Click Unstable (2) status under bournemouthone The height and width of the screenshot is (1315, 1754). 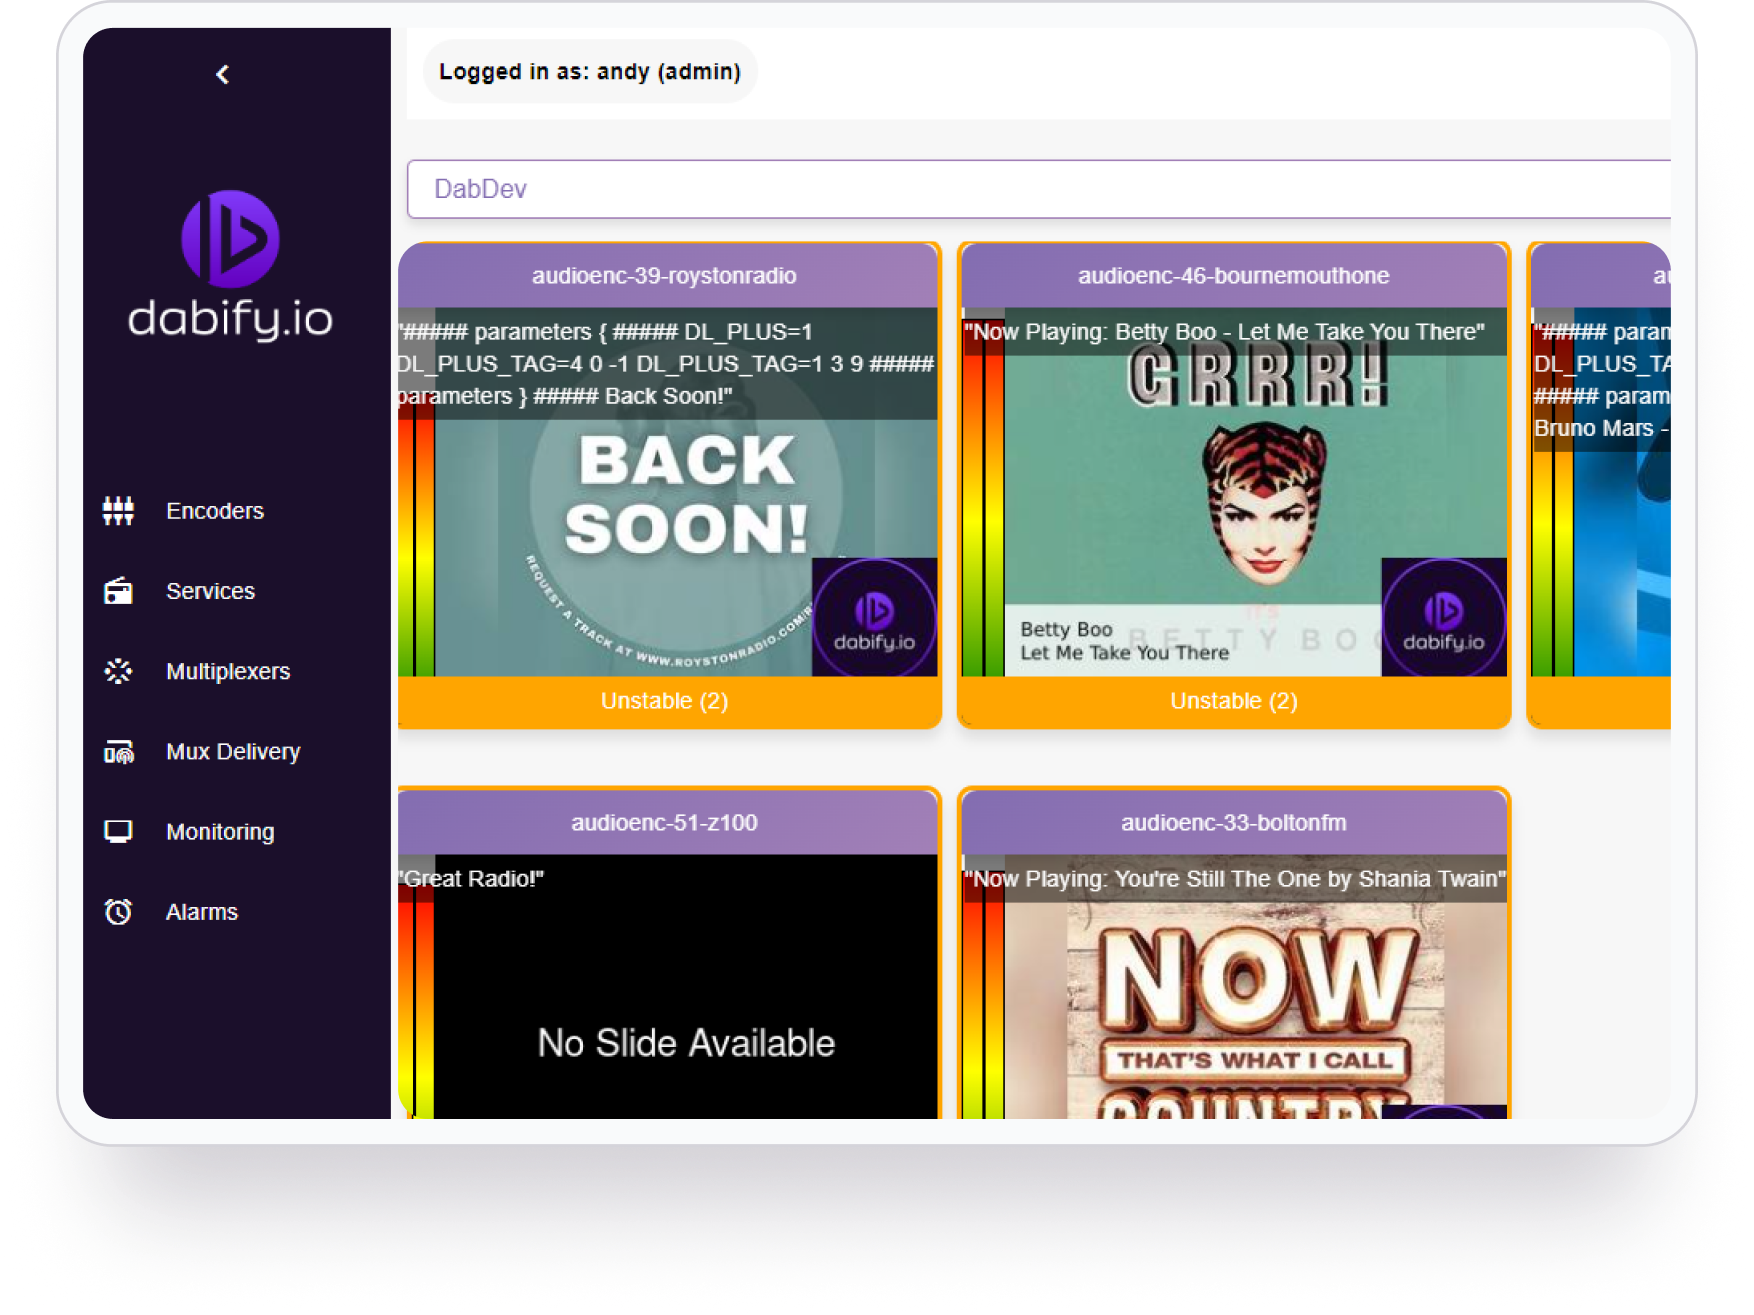tap(1233, 701)
